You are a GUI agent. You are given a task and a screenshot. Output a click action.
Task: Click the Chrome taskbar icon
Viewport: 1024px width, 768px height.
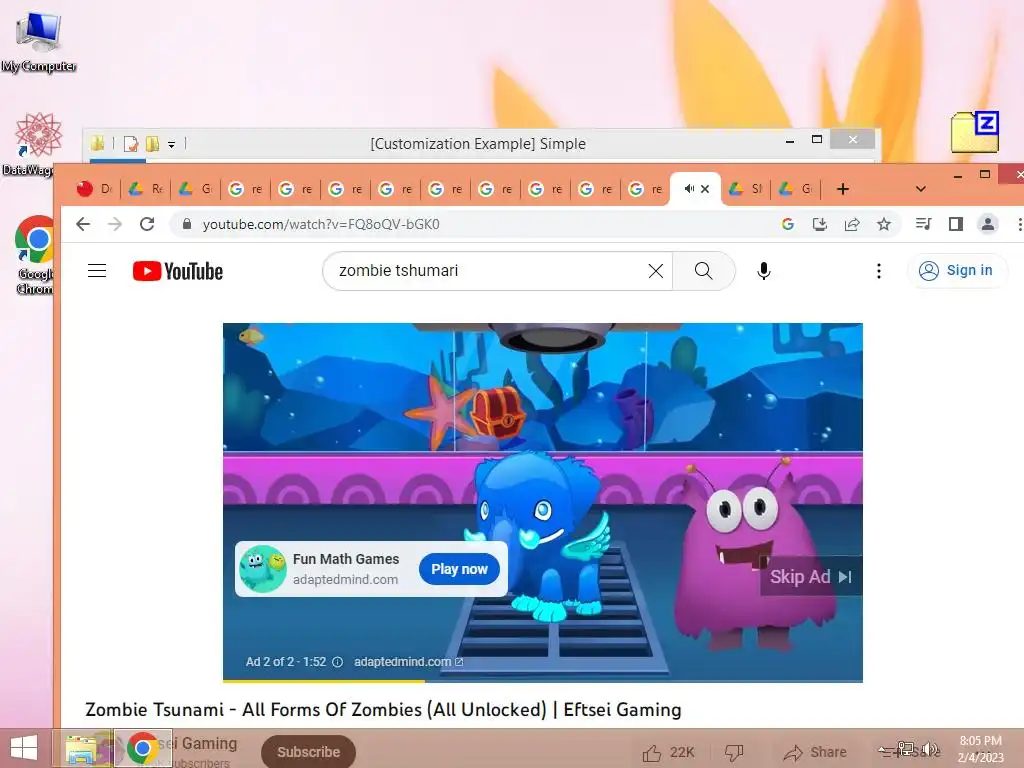[x=143, y=748]
